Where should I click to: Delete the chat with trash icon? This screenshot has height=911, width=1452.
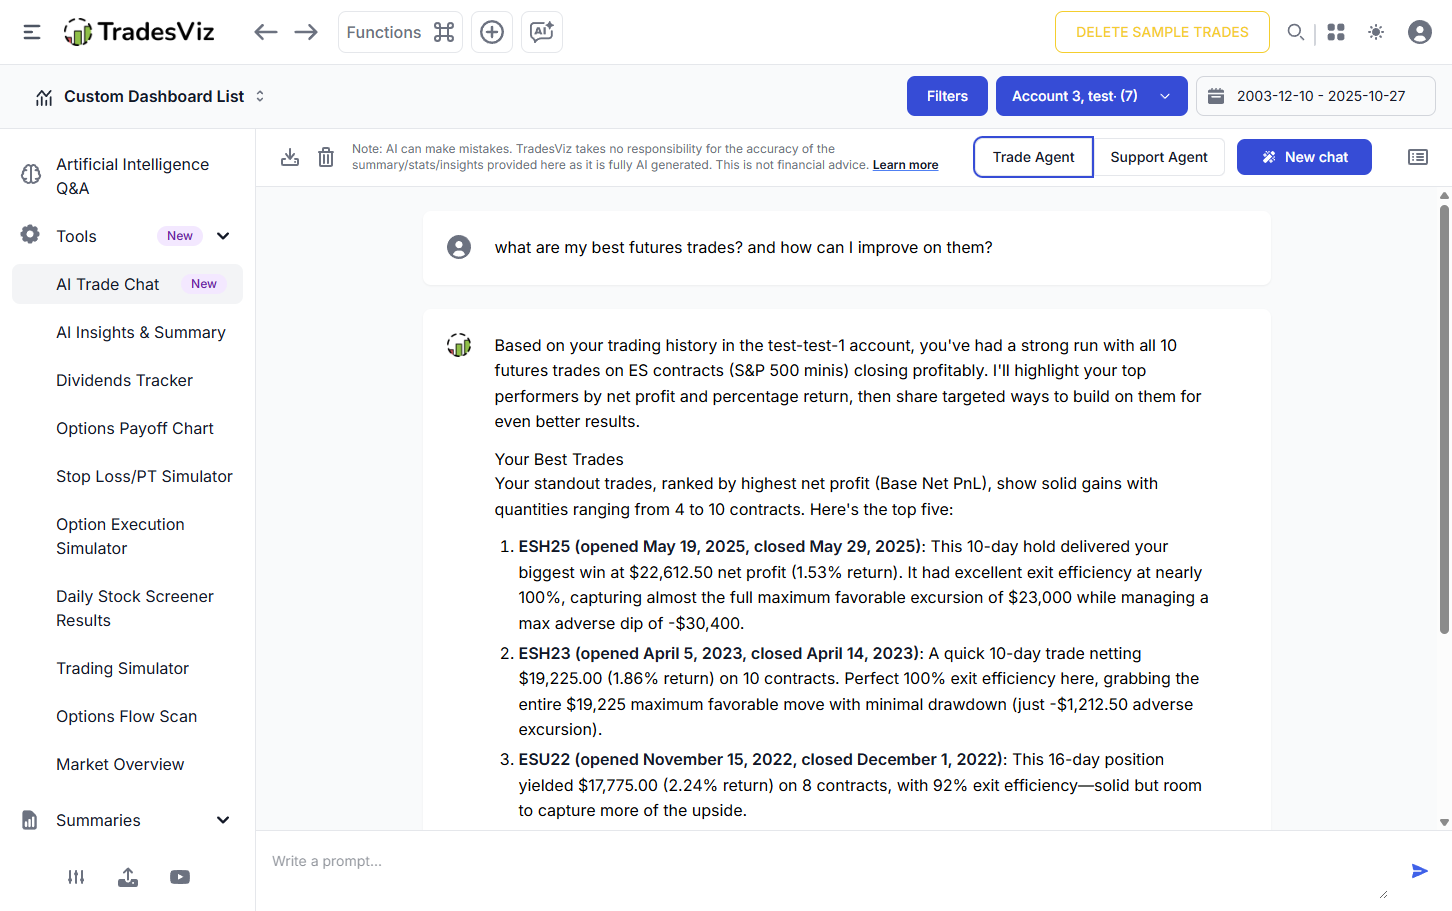(326, 157)
